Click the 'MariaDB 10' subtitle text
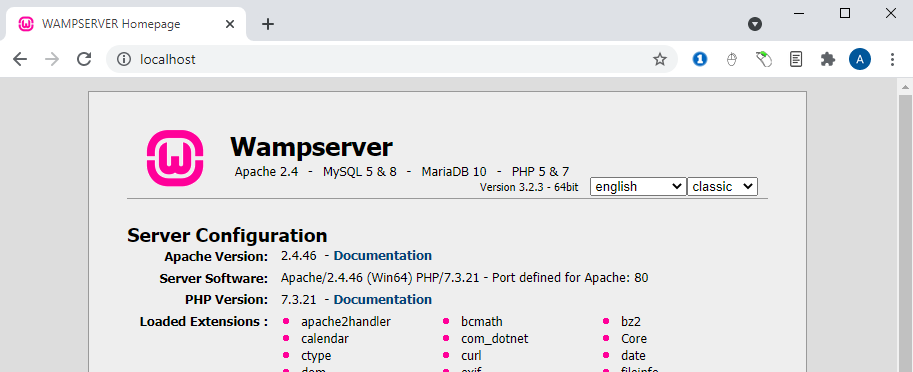The height and width of the screenshot is (372, 913). click(x=454, y=172)
